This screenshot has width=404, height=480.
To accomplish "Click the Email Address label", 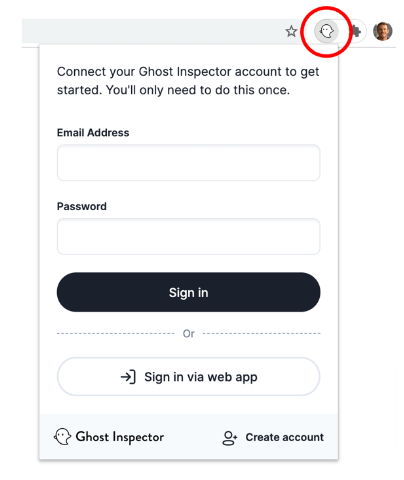I will pos(93,133).
